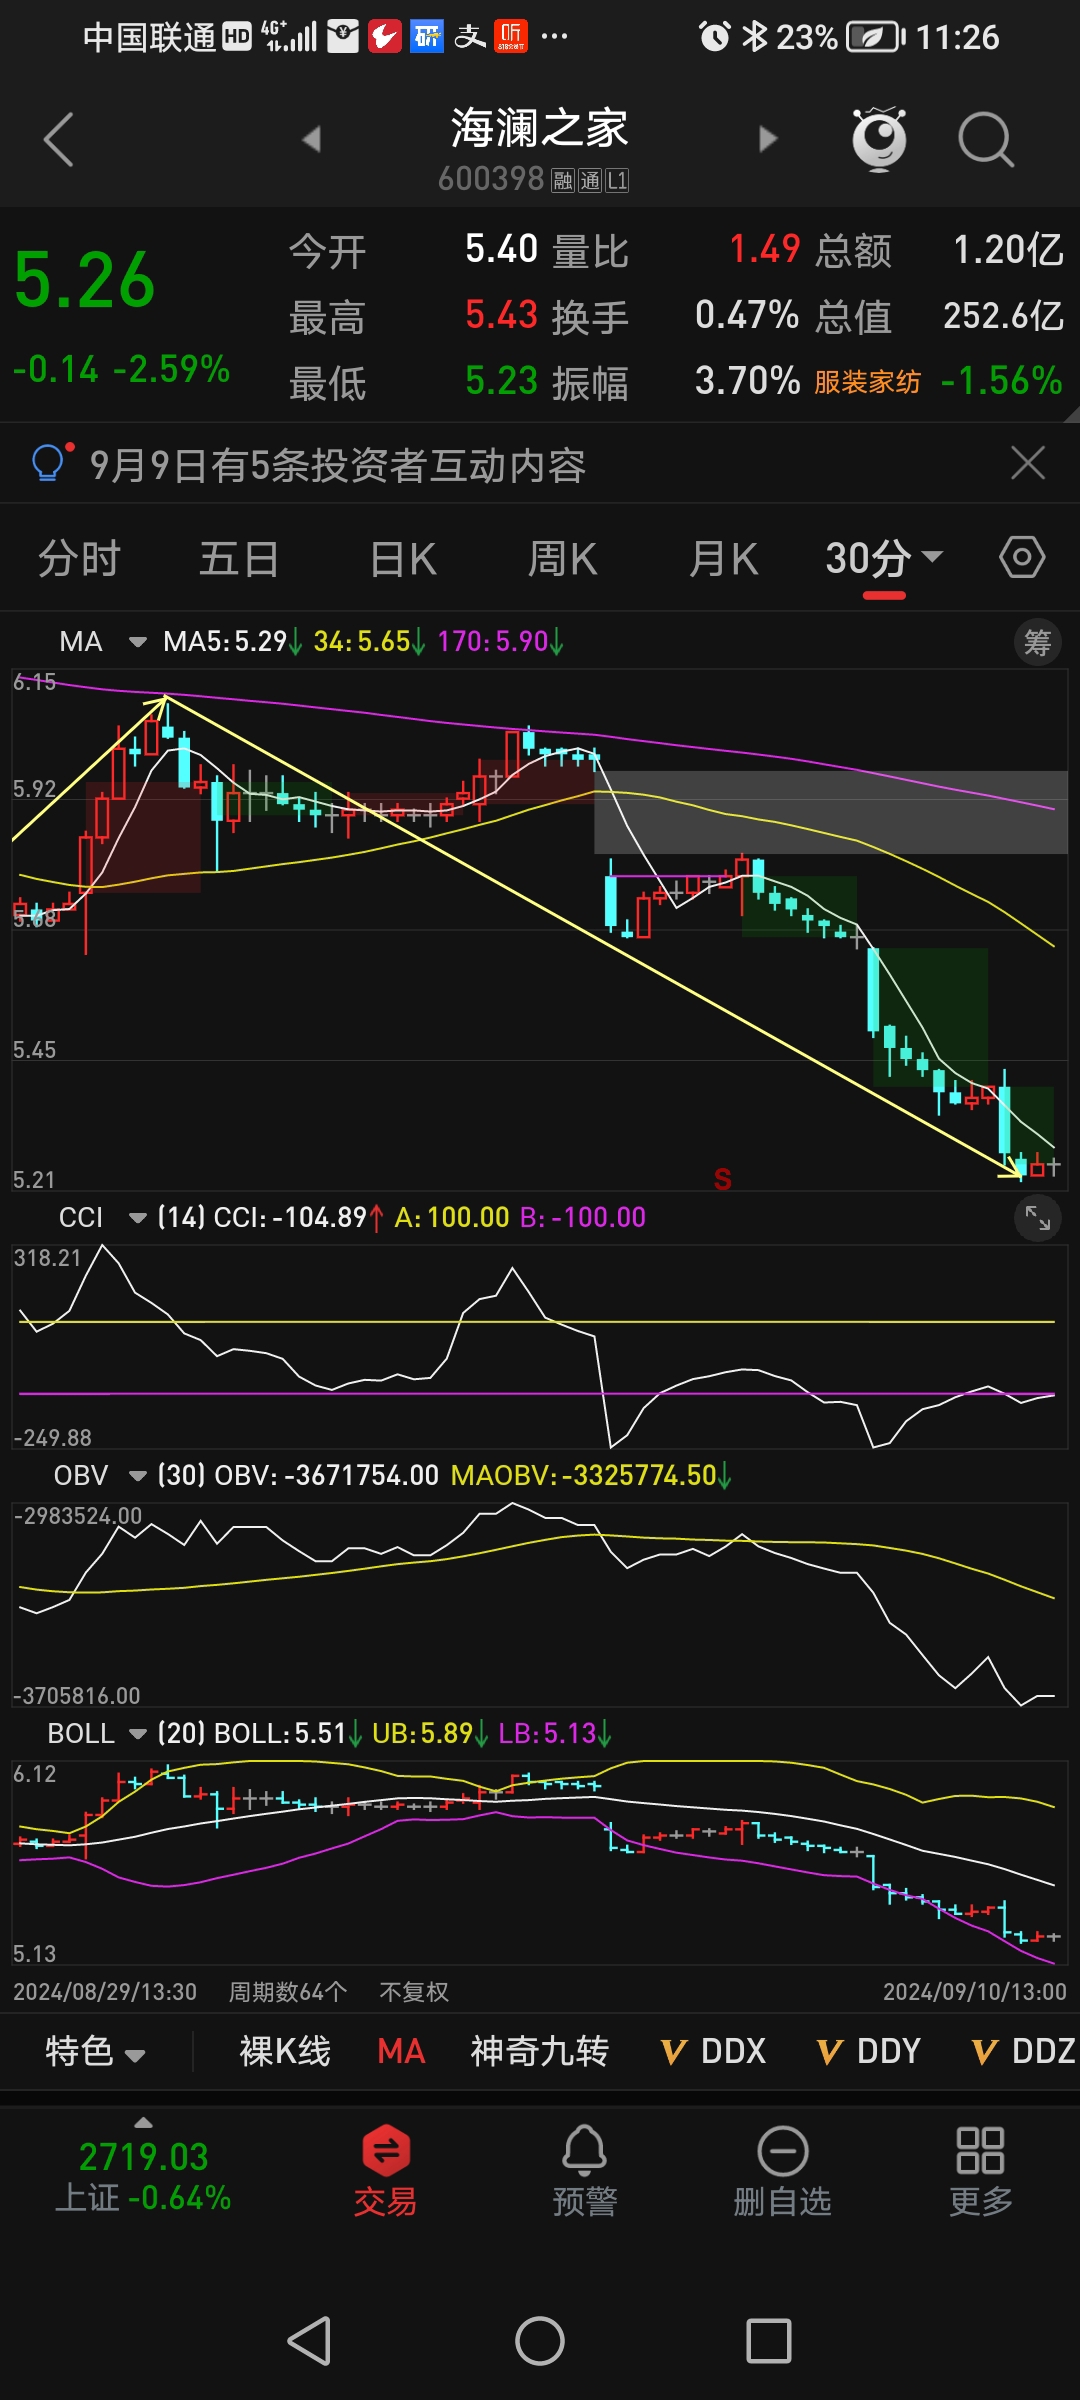Tap the alarm clock status icon

point(714,37)
